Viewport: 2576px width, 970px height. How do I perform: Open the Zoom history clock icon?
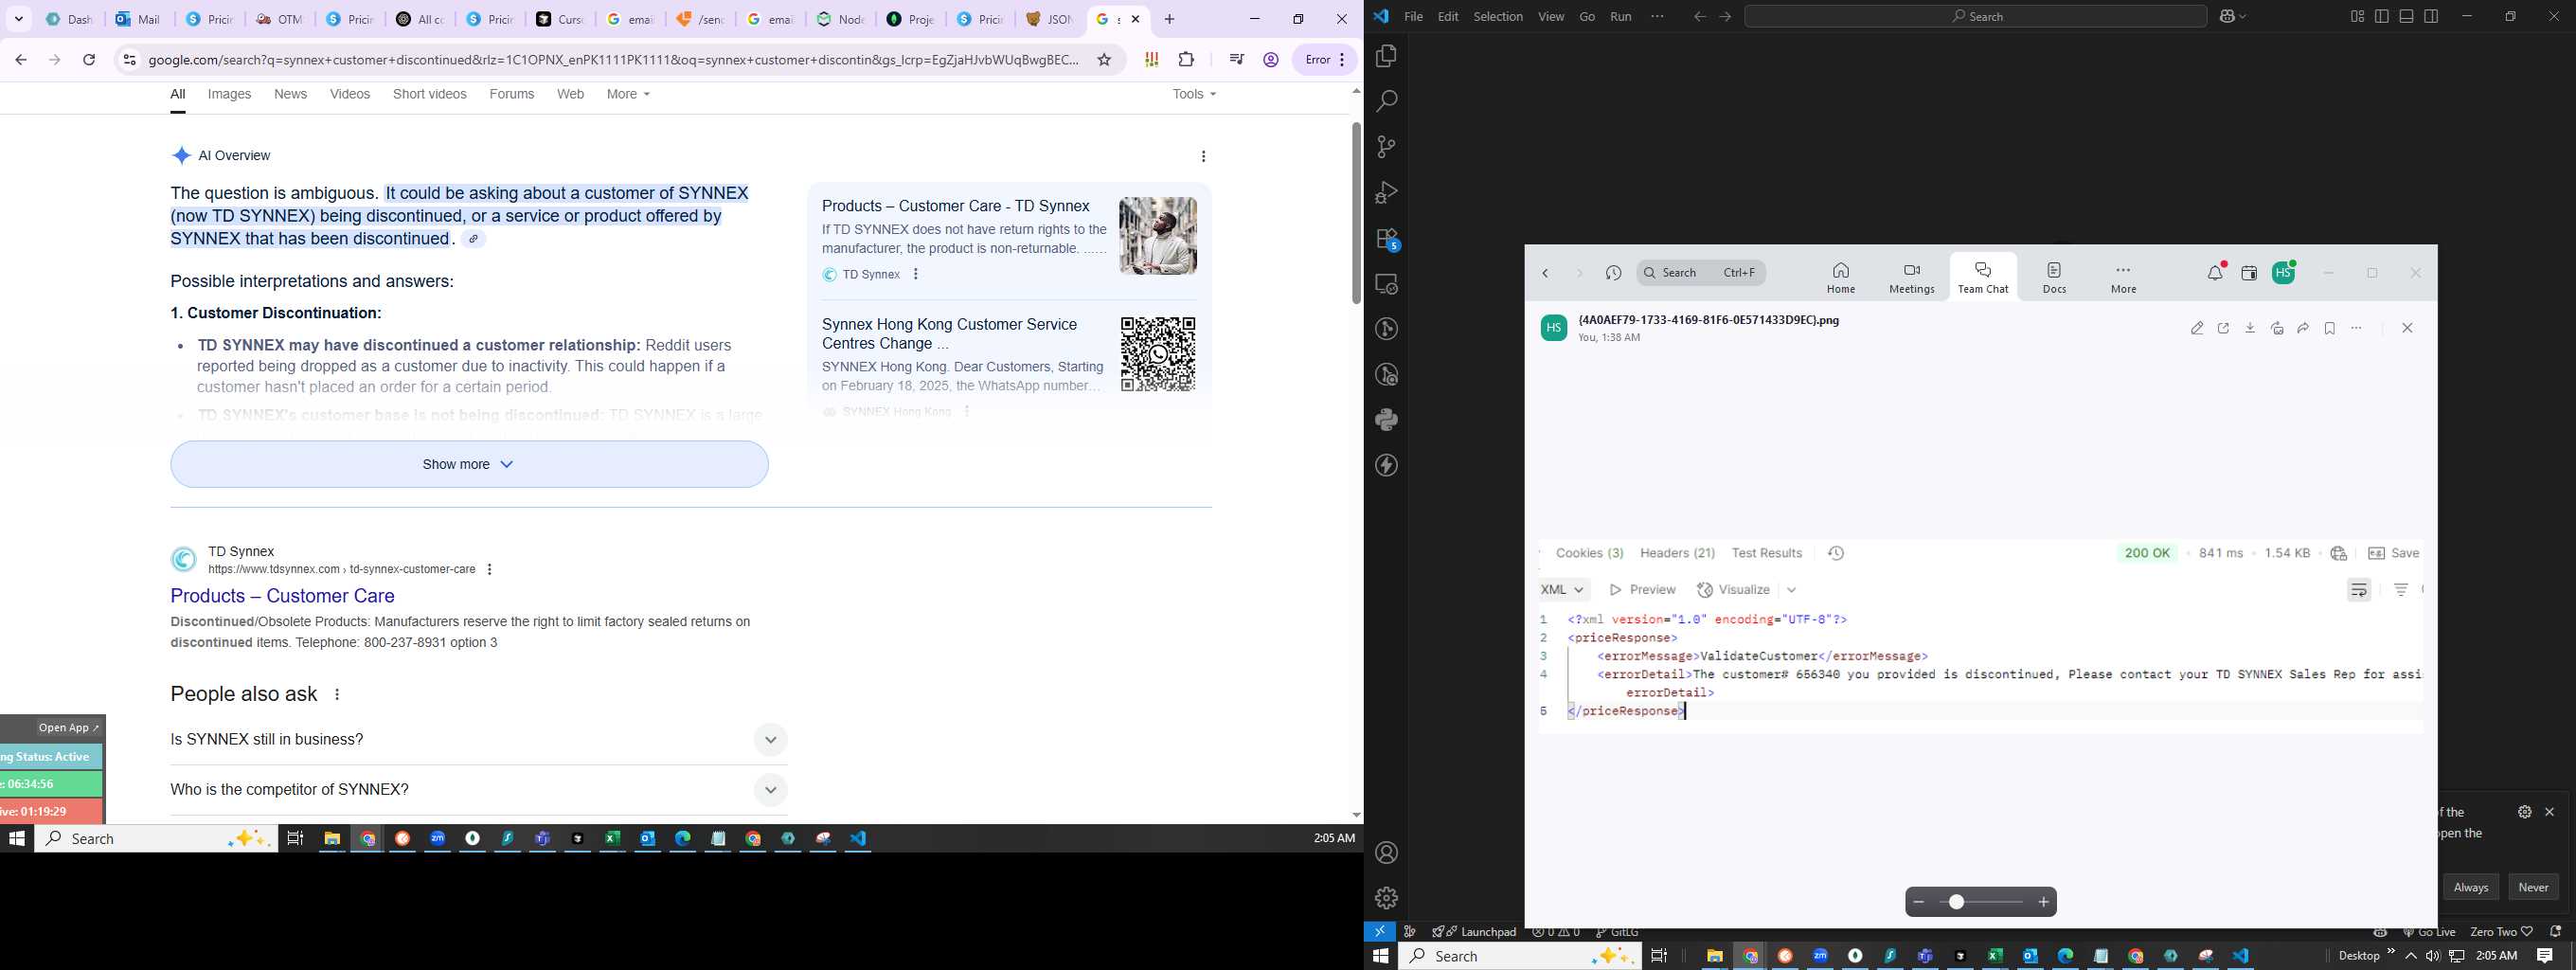tap(1613, 273)
